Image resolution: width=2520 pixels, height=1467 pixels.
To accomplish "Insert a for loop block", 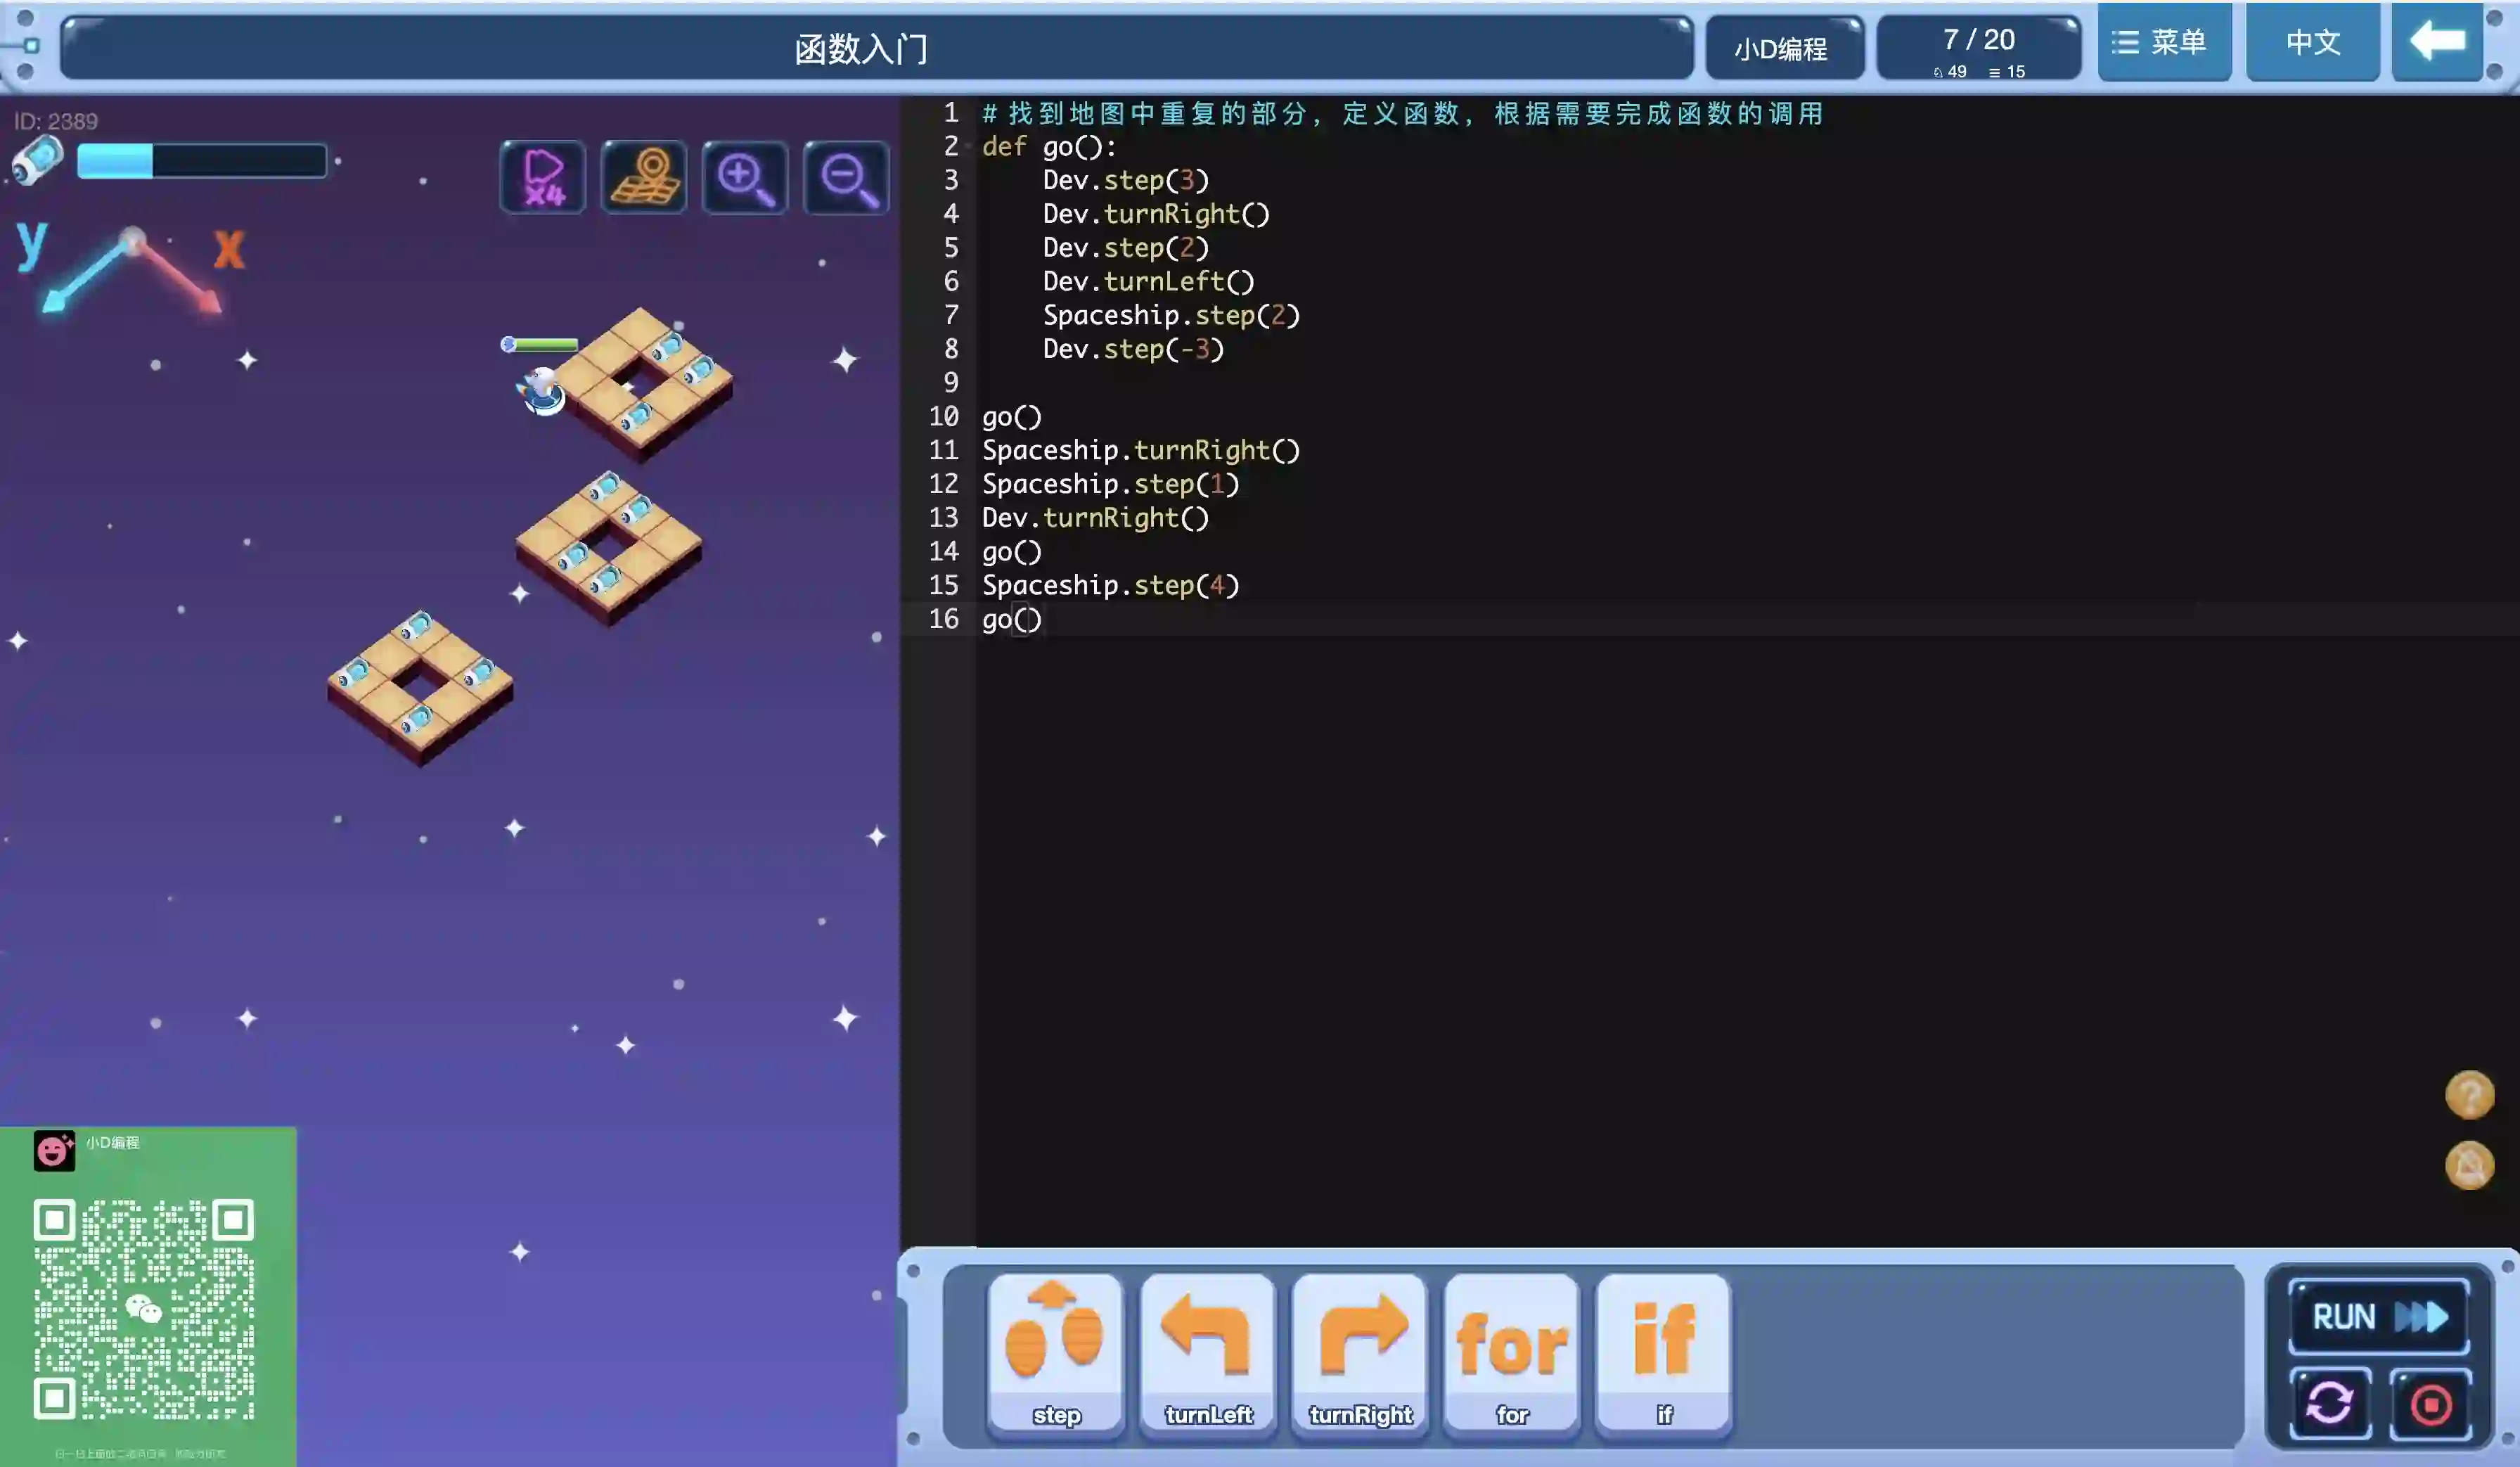I will tap(1511, 1350).
